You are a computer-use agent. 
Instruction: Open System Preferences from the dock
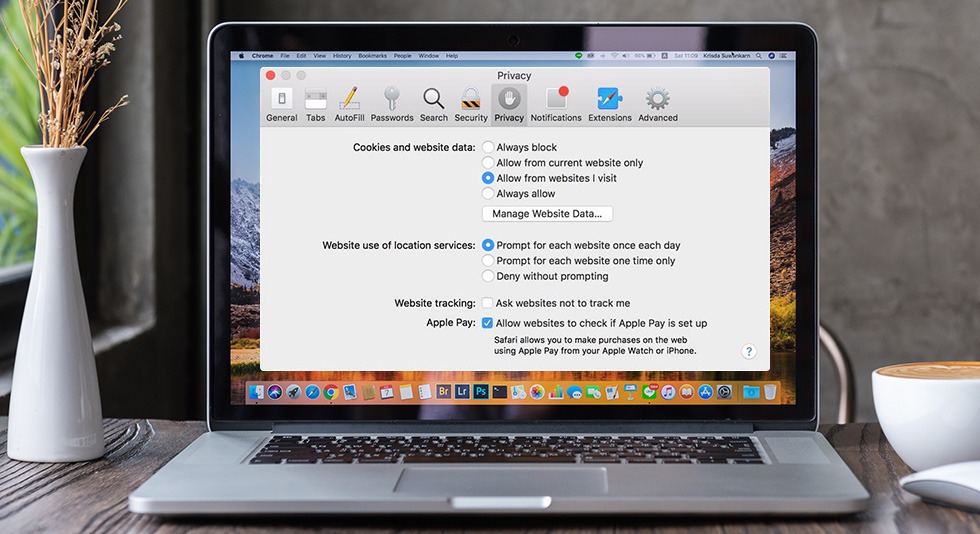[x=724, y=392]
